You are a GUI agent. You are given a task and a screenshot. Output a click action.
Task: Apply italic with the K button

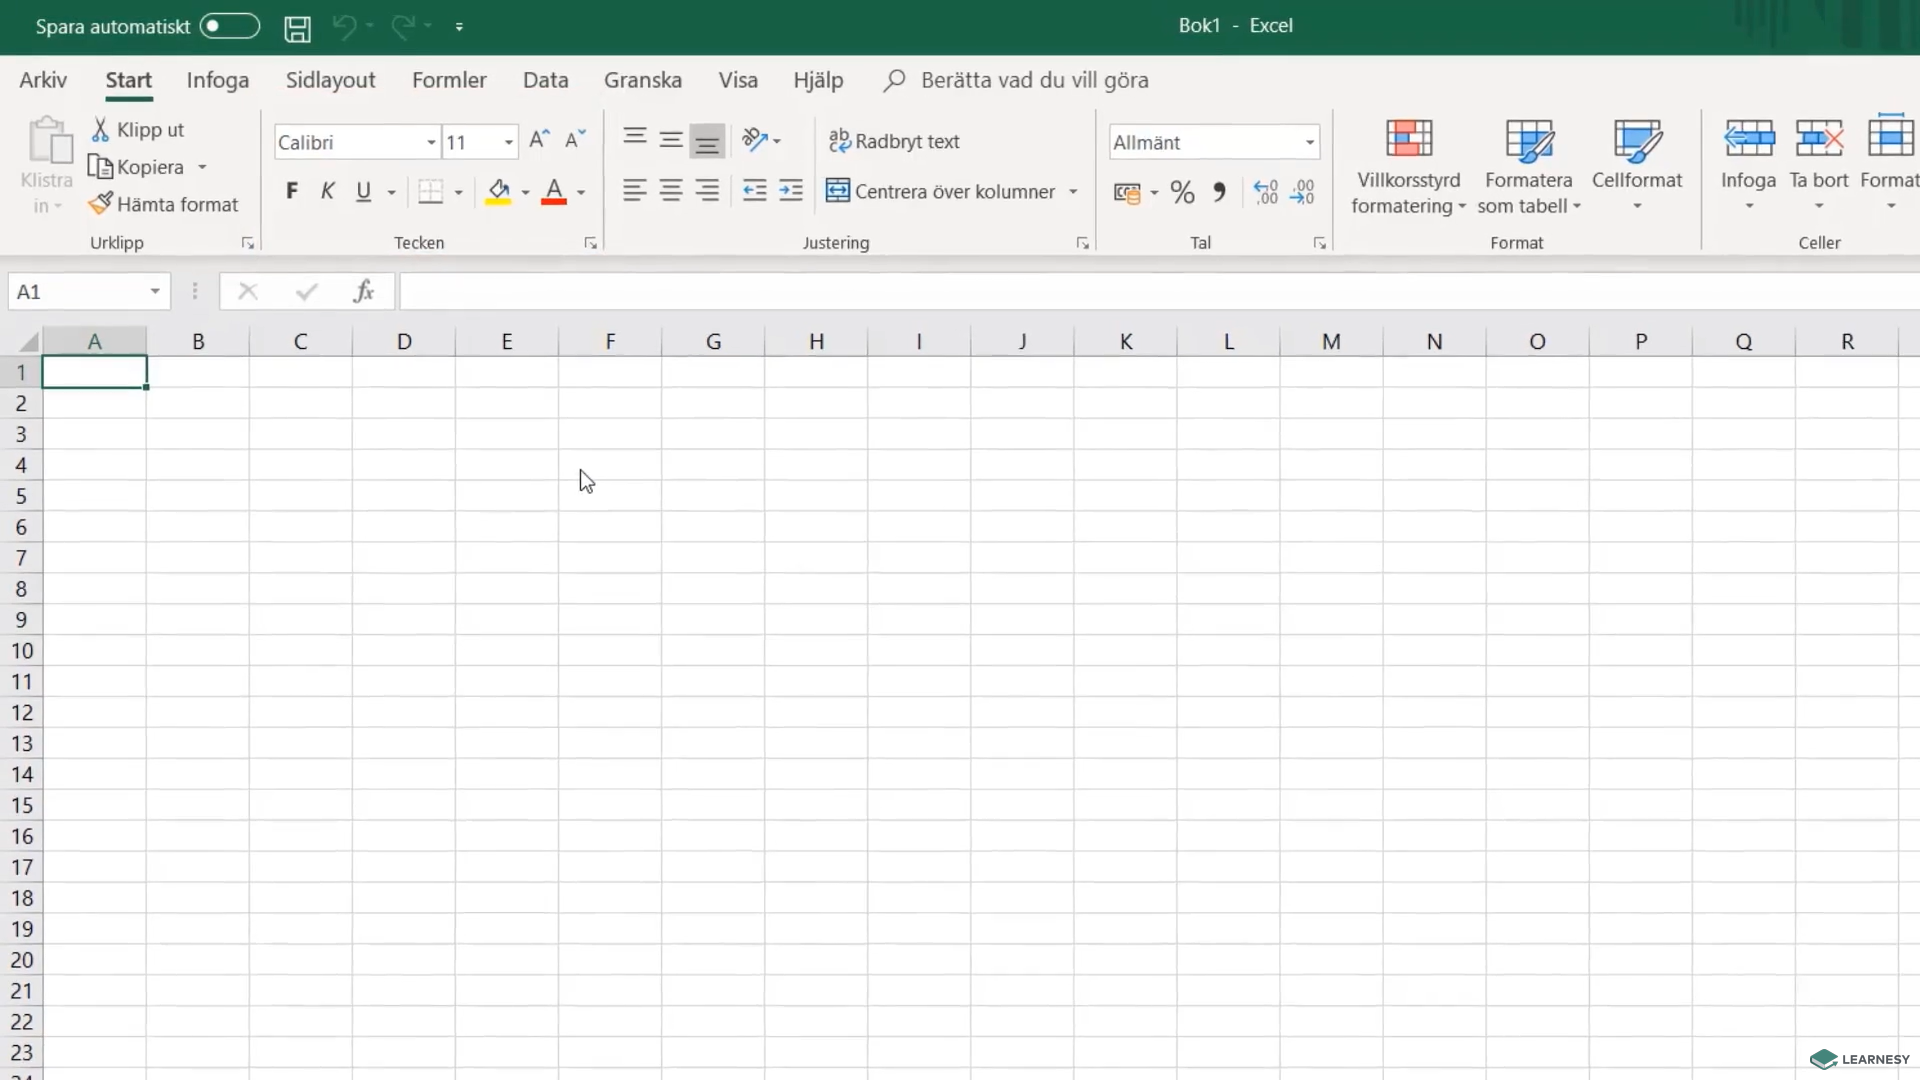point(327,191)
